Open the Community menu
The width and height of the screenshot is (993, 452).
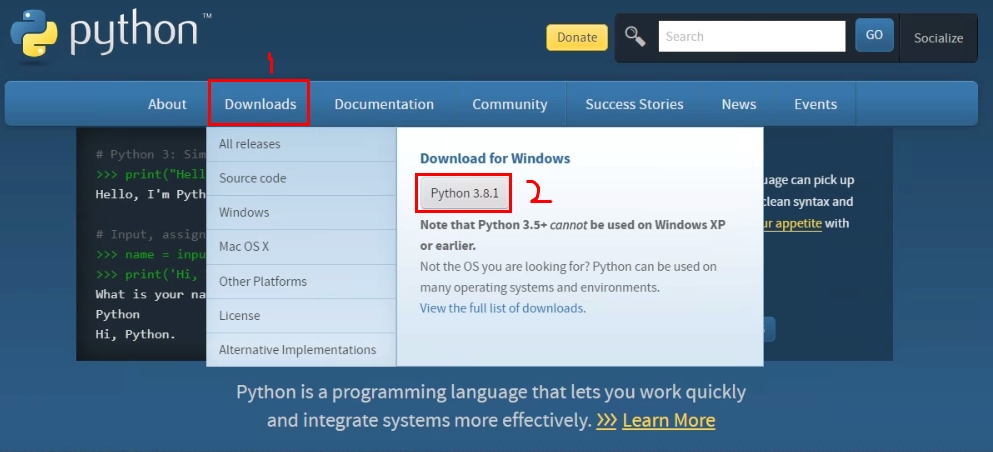point(510,104)
